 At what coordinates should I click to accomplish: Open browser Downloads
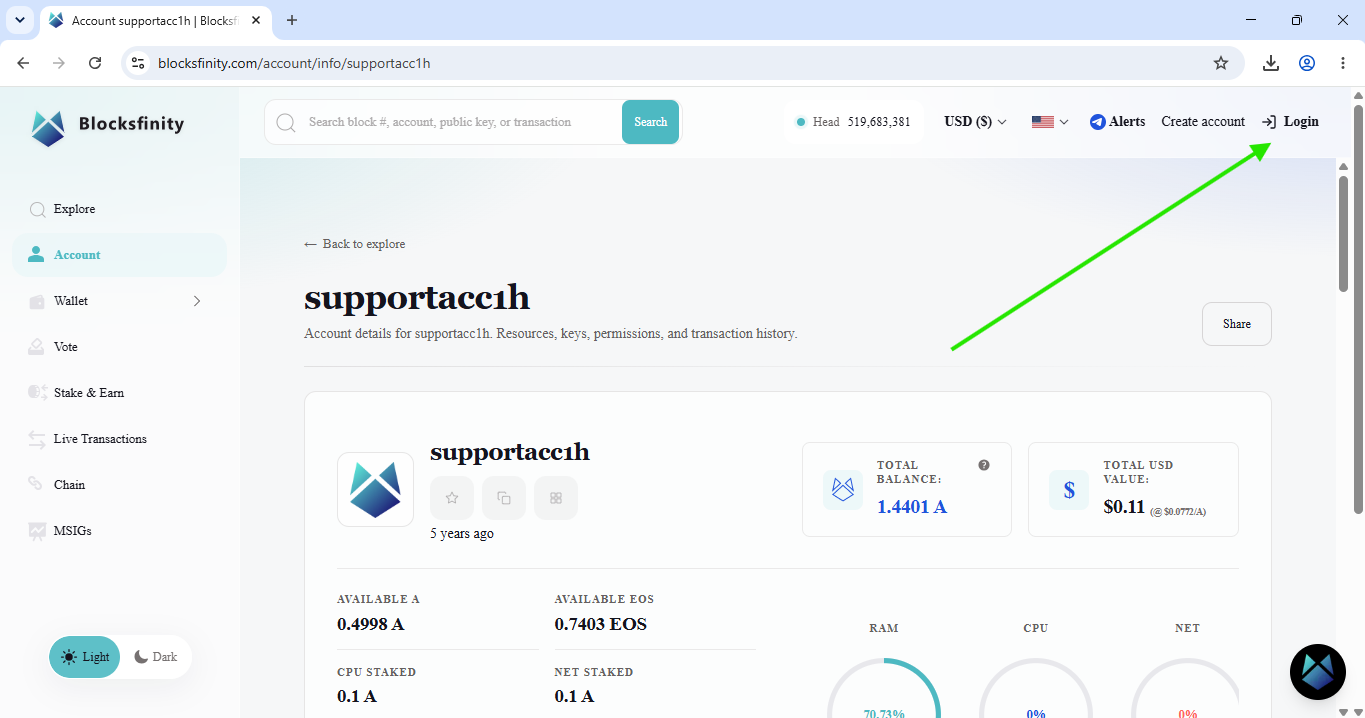pos(1271,63)
